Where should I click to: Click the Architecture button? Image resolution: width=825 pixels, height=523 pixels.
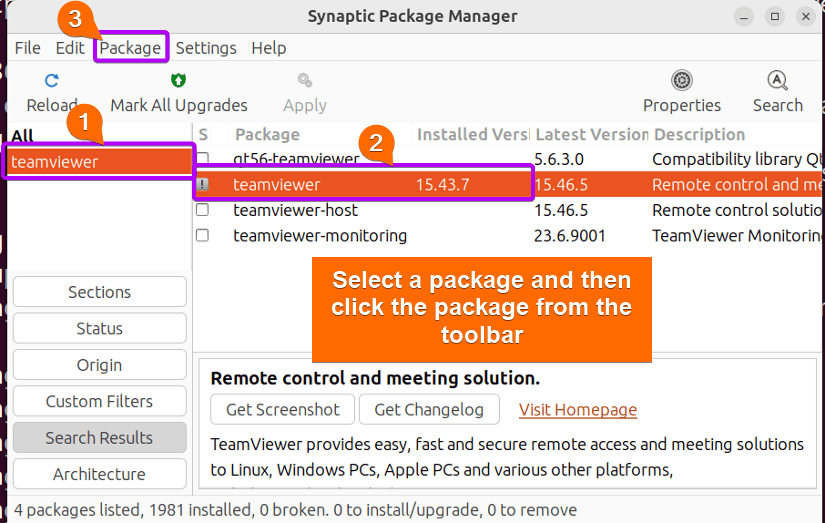click(99, 474)
